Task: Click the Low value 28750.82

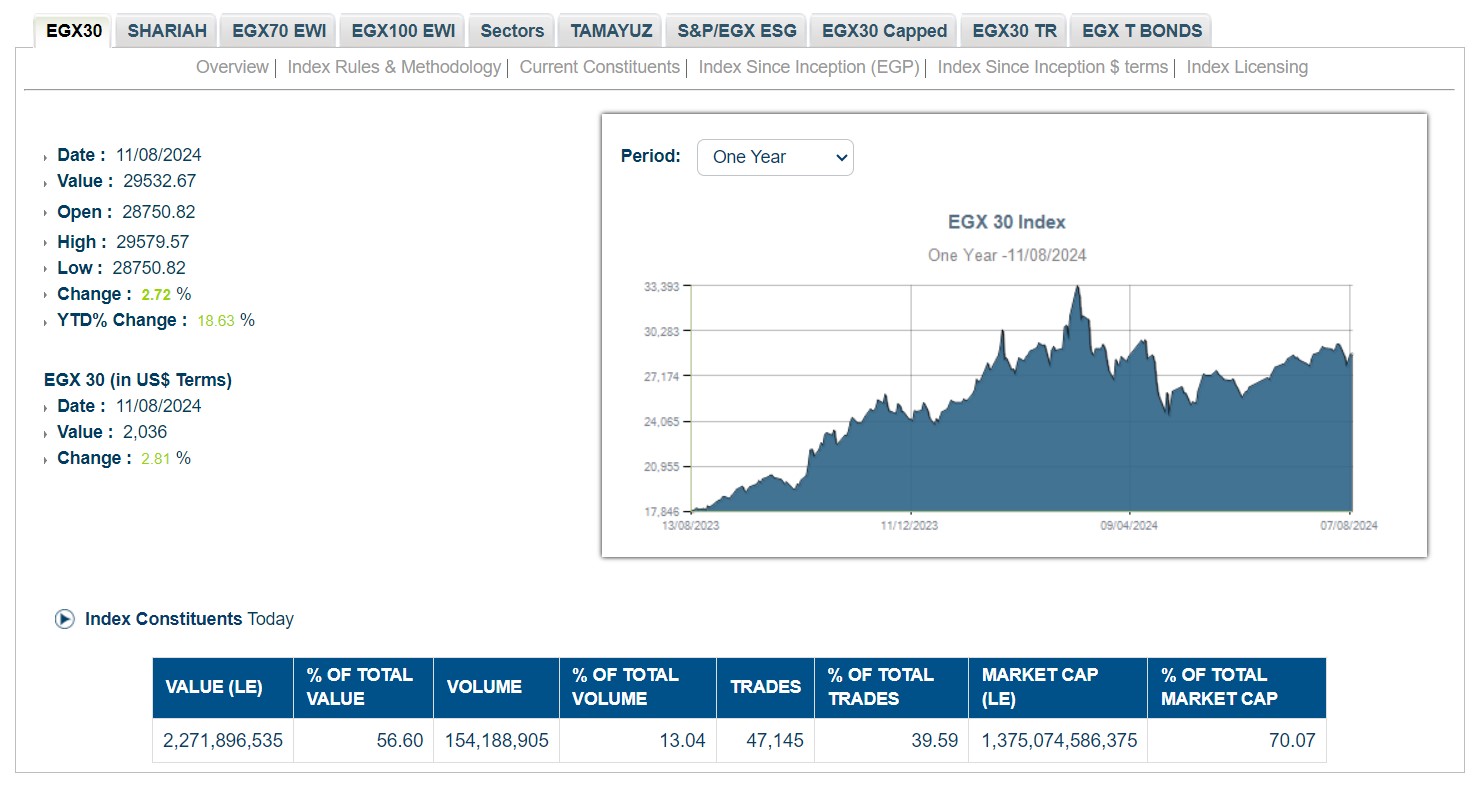Action: tap(149, 268)
